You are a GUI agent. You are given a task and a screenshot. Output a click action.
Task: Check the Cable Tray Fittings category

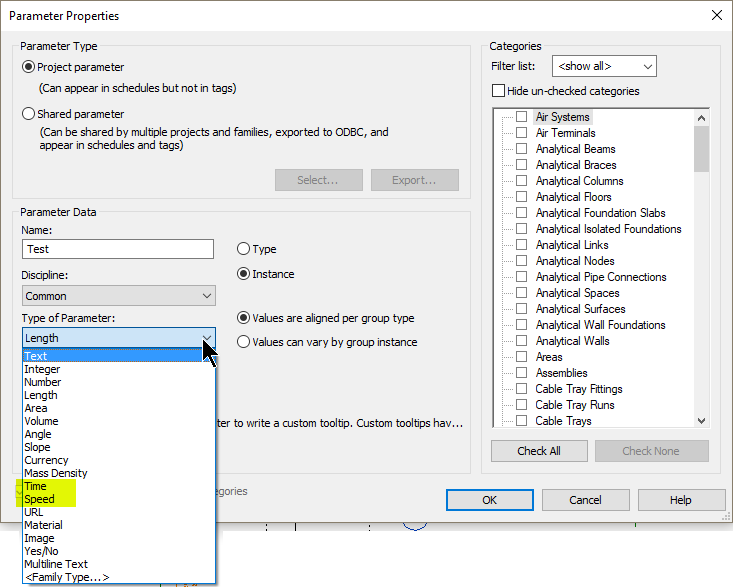(x=521, y=388)
